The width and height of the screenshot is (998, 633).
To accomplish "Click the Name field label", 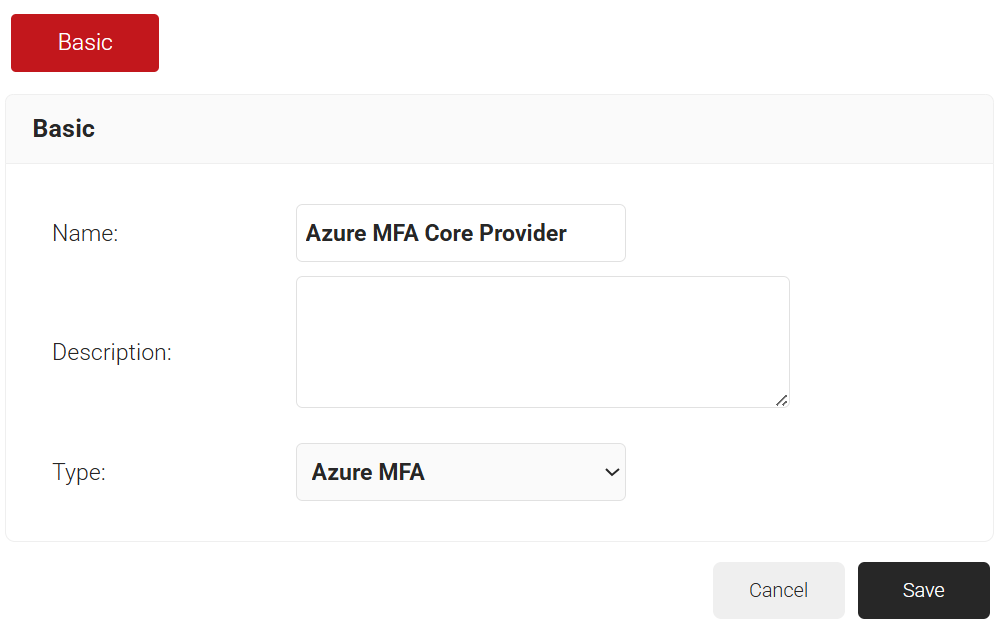I will coord(85,233).
